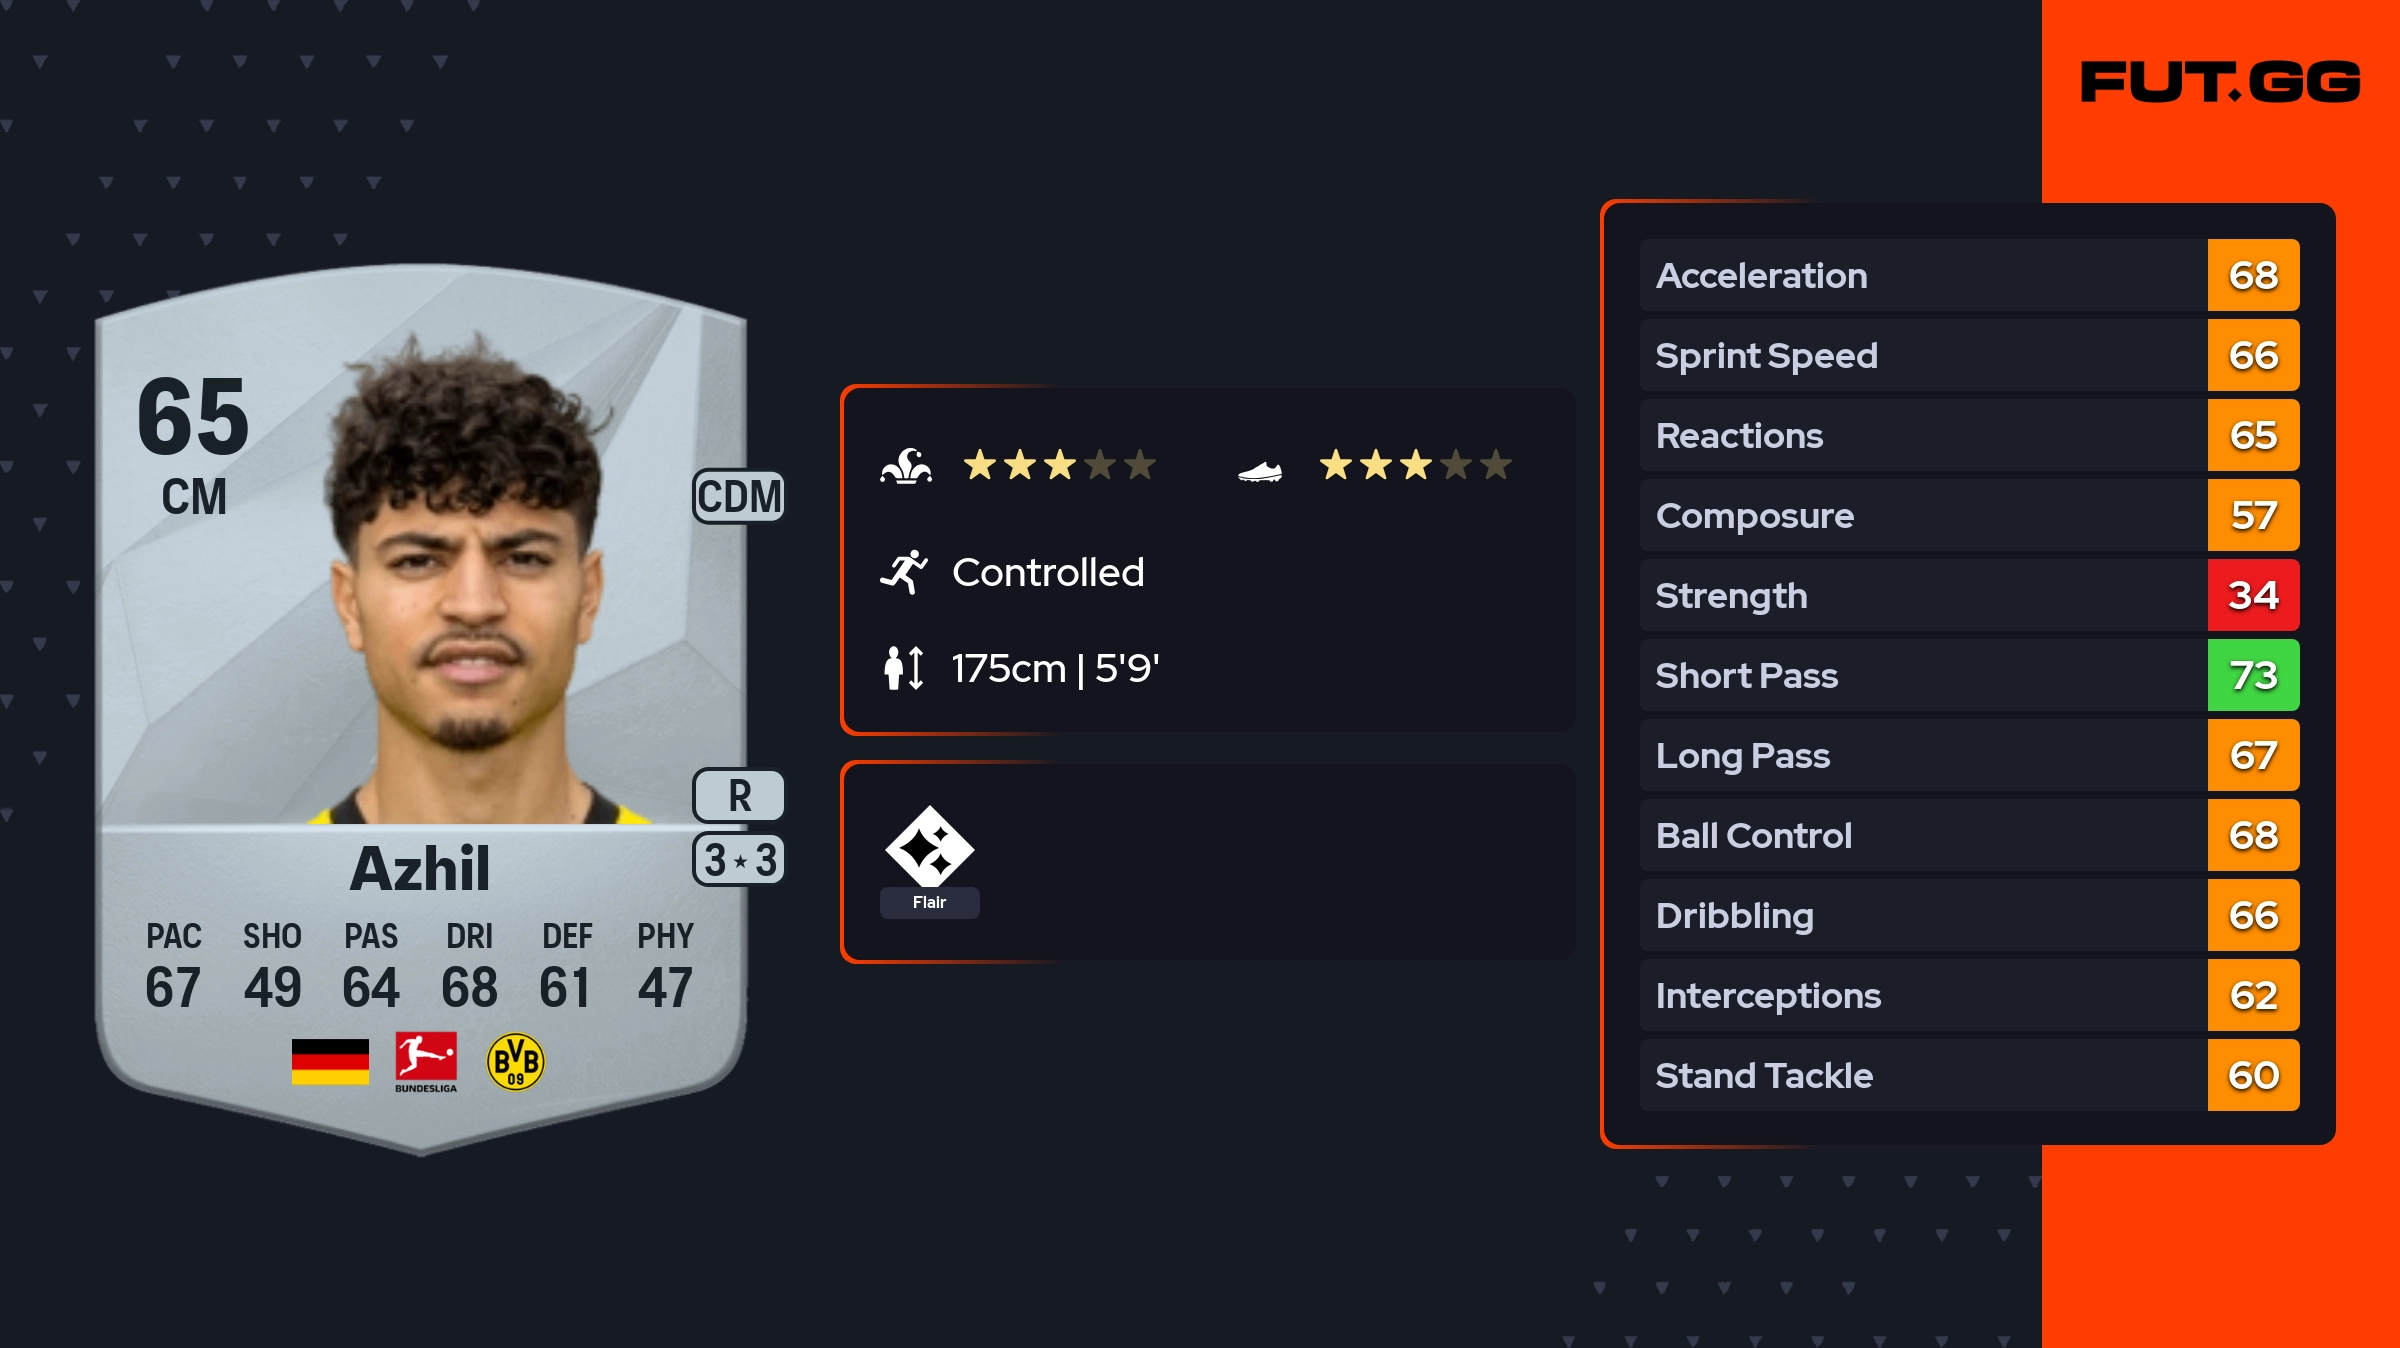This screenshot has height=1348, width=2400.
Task: Select the Acceleration stat row
Action: pos(1969,275)
